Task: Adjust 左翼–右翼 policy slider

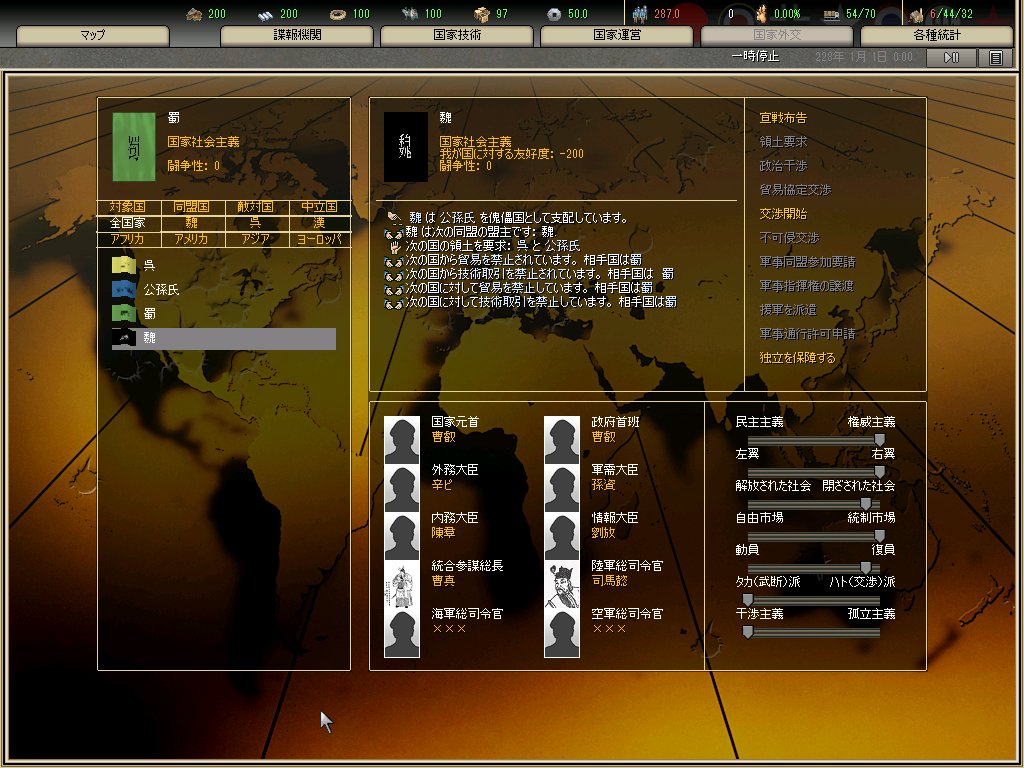Action: coord(814,472)
